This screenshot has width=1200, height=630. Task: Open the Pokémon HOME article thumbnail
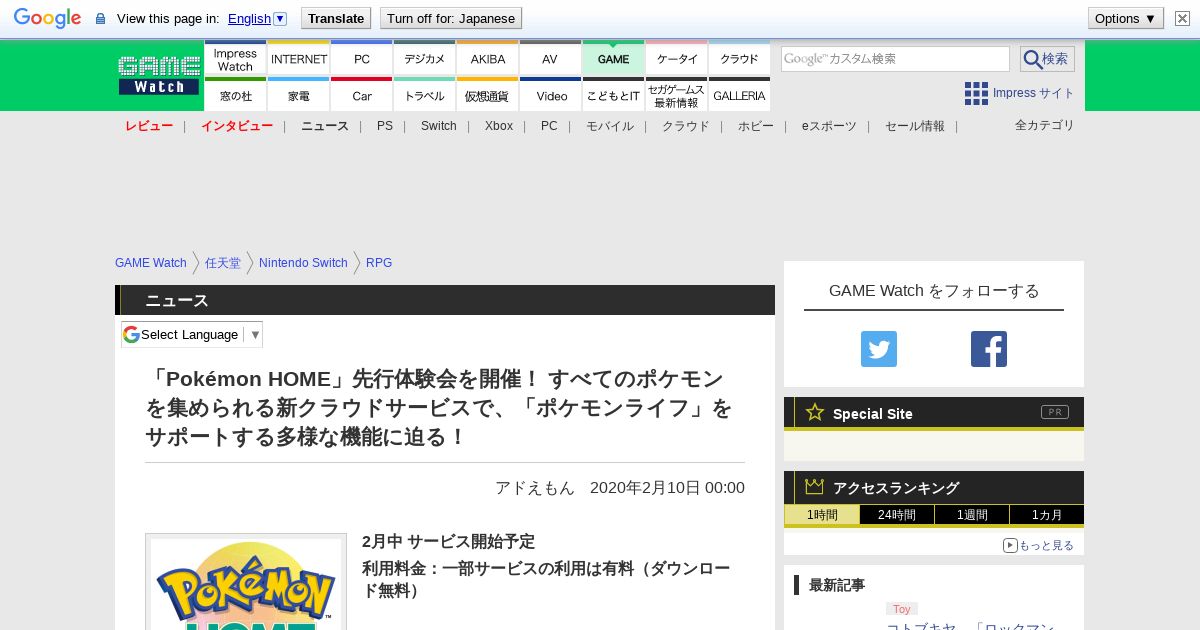pyautogui.click(x=246, y=582)
